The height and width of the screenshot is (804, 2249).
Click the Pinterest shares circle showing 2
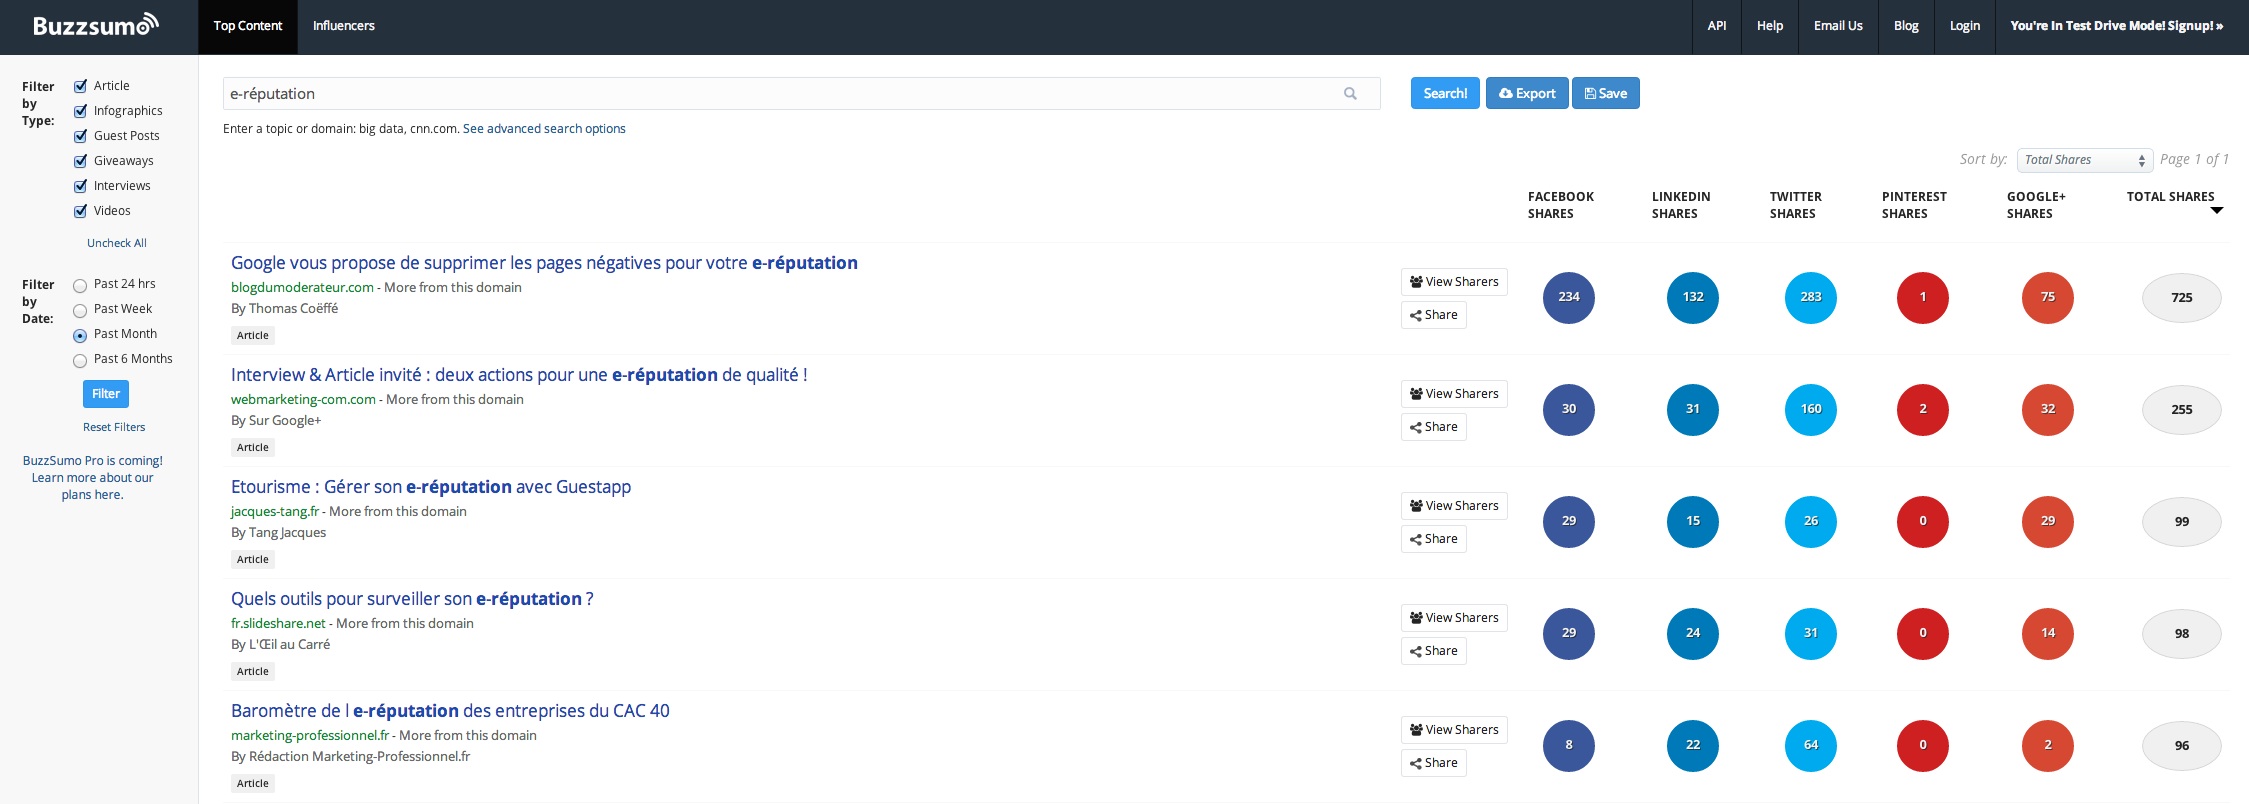1923,409
